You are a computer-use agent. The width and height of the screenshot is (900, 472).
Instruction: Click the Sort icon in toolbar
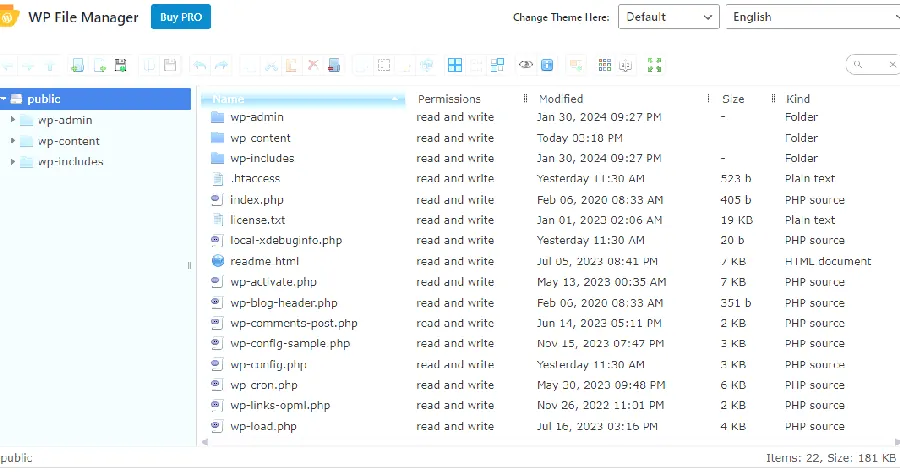click(x=625, y=65)
